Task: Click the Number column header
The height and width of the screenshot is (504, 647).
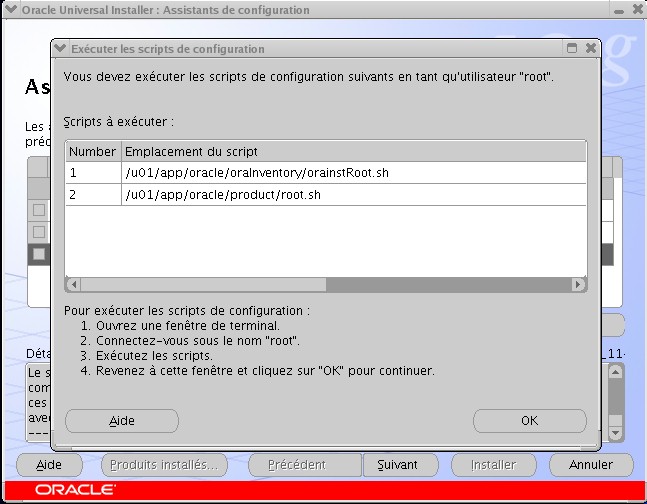Action: [x=93, y=151]
